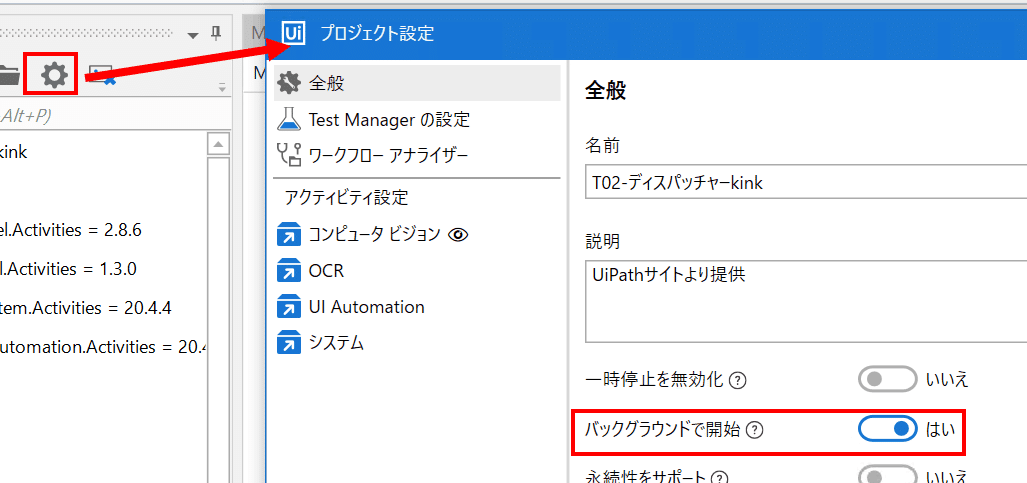Open project settings via gear icon
Viewport: 1027px width, 483px height.
click(x=54, y=75)
